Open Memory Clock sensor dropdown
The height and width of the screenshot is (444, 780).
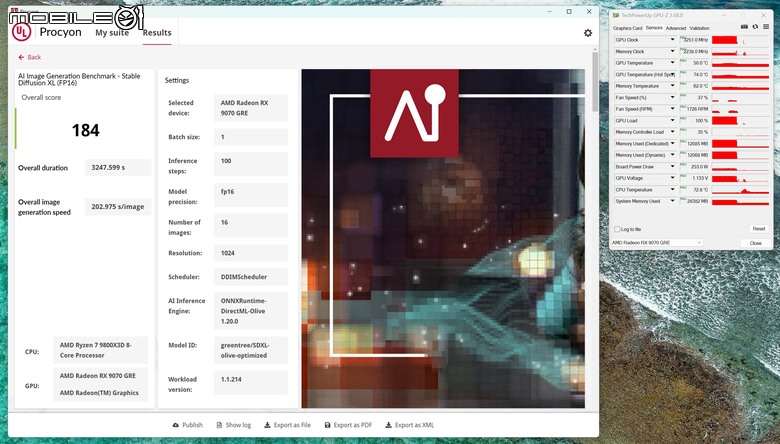[x=672, y=52]
